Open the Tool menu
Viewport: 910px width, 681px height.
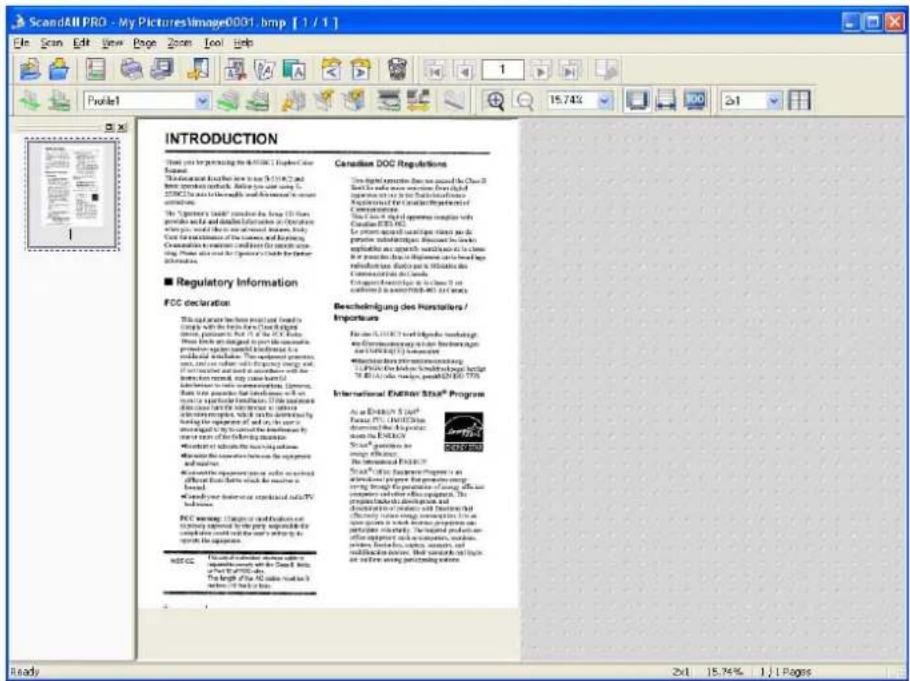(x=213, y=43)
